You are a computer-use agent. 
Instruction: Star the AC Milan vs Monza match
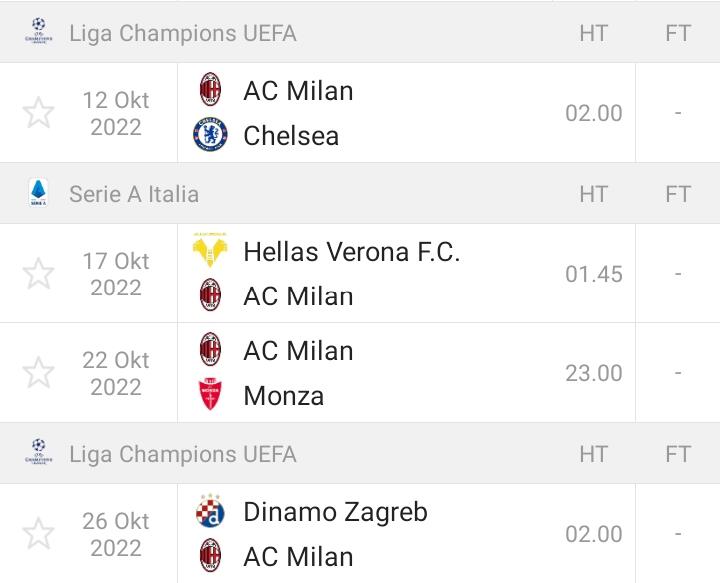pos(38,373)
